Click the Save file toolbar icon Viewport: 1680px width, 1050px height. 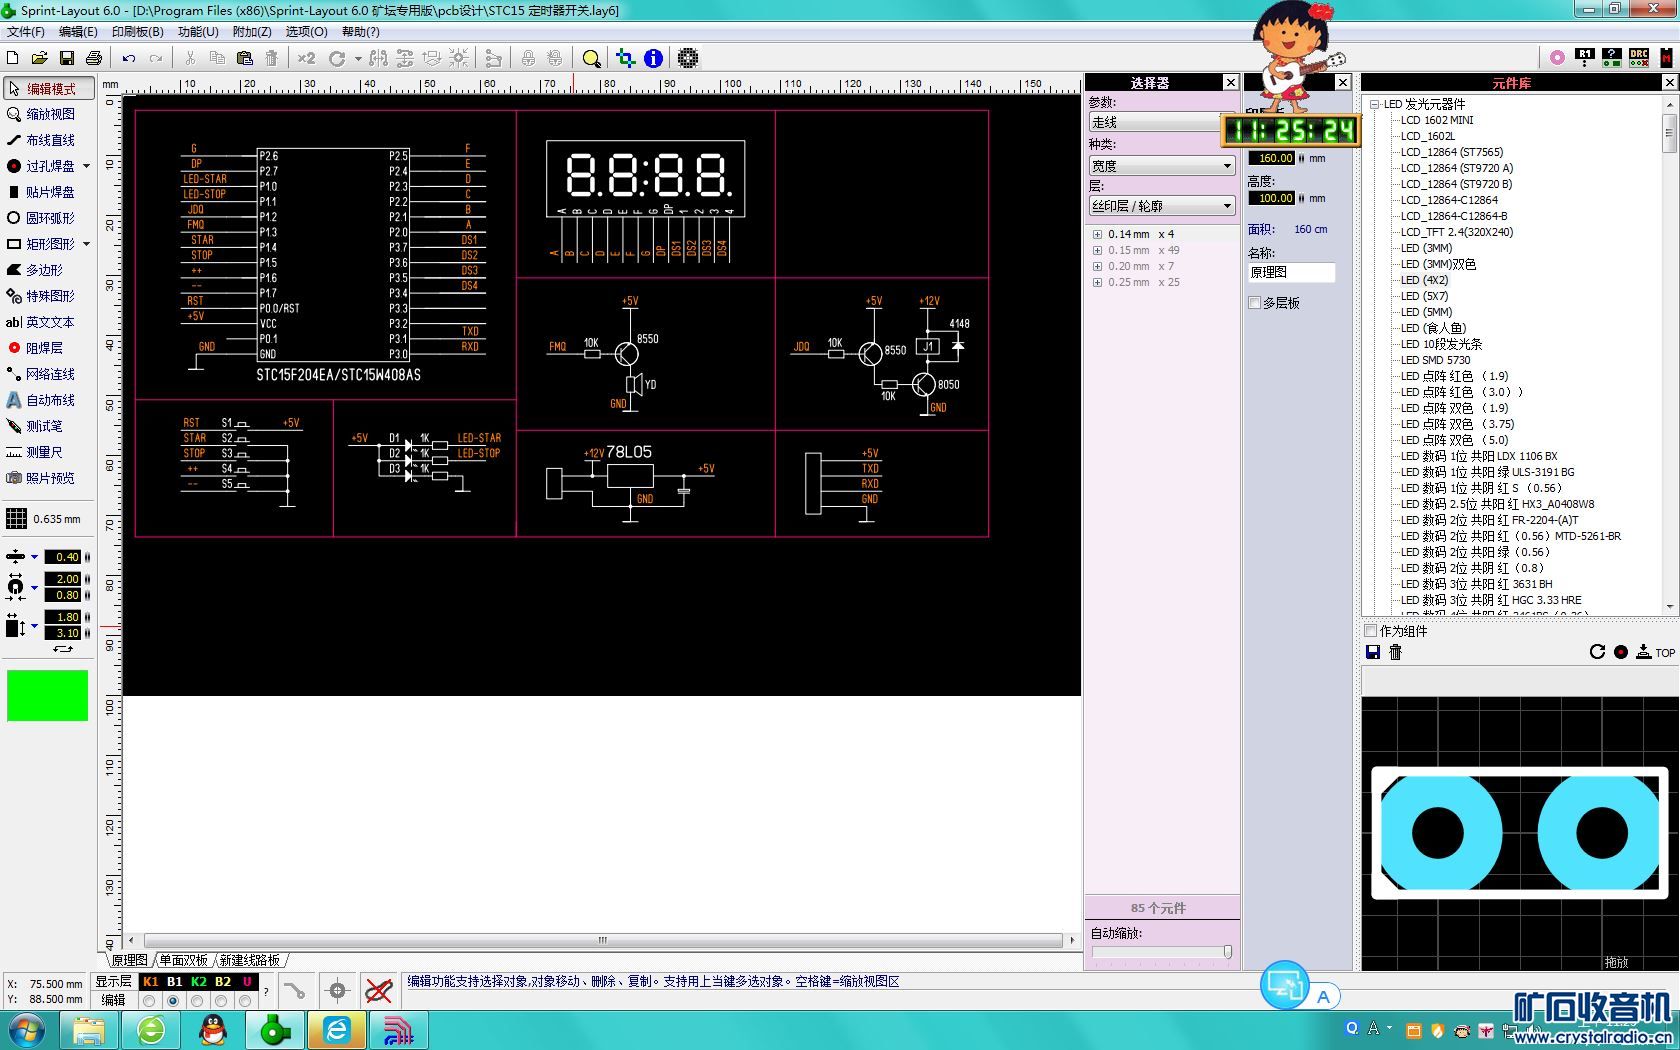pyautogui.click(x=67, y=58)
